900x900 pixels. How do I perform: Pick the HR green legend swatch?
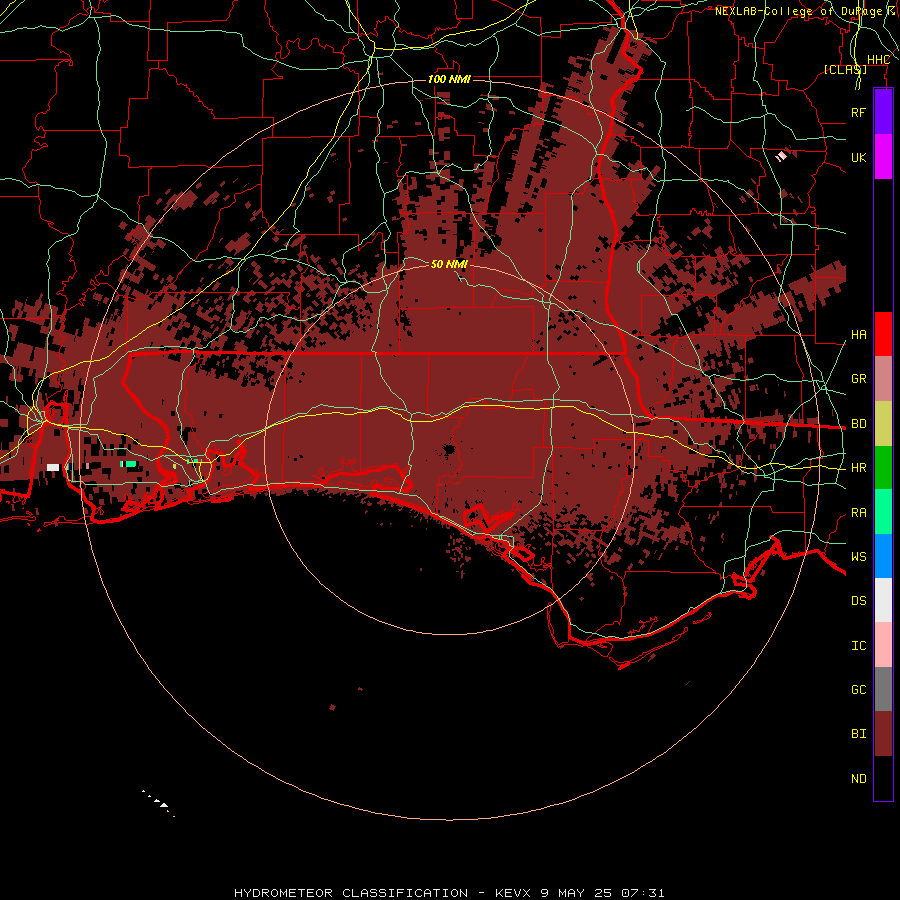(883, 467)
